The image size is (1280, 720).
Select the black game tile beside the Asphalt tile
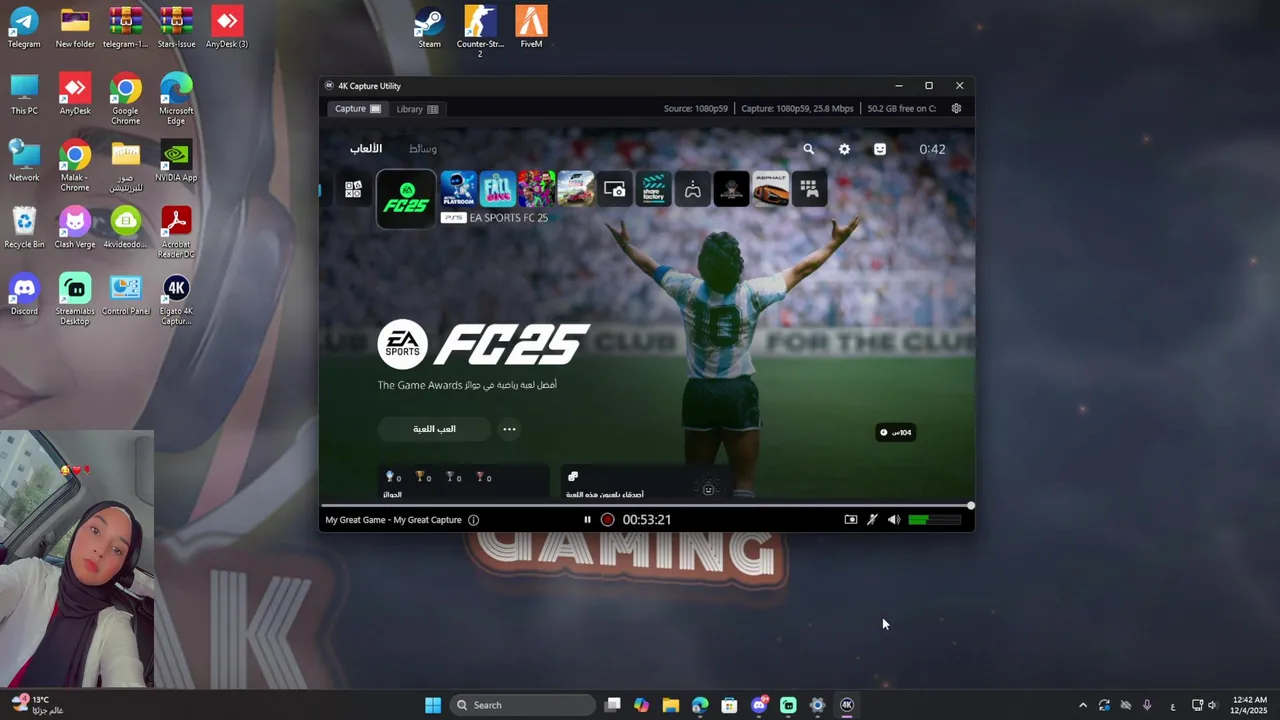(732, 189)
